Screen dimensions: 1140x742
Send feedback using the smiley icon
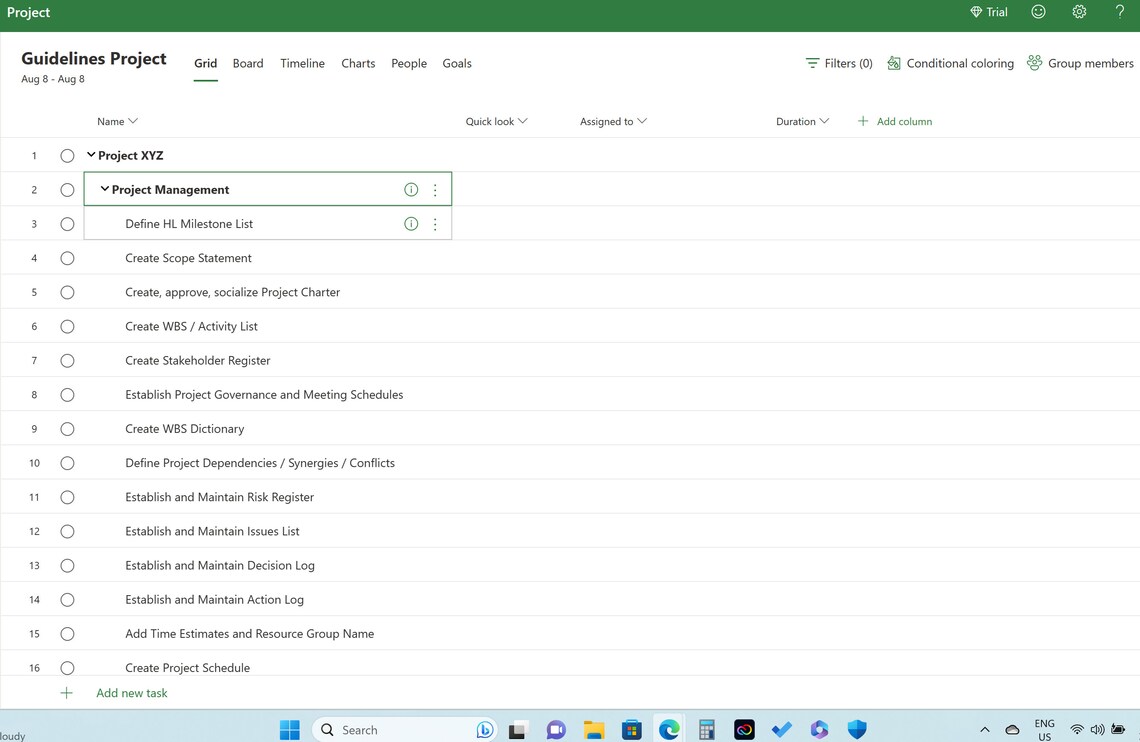click(1037, 12)
